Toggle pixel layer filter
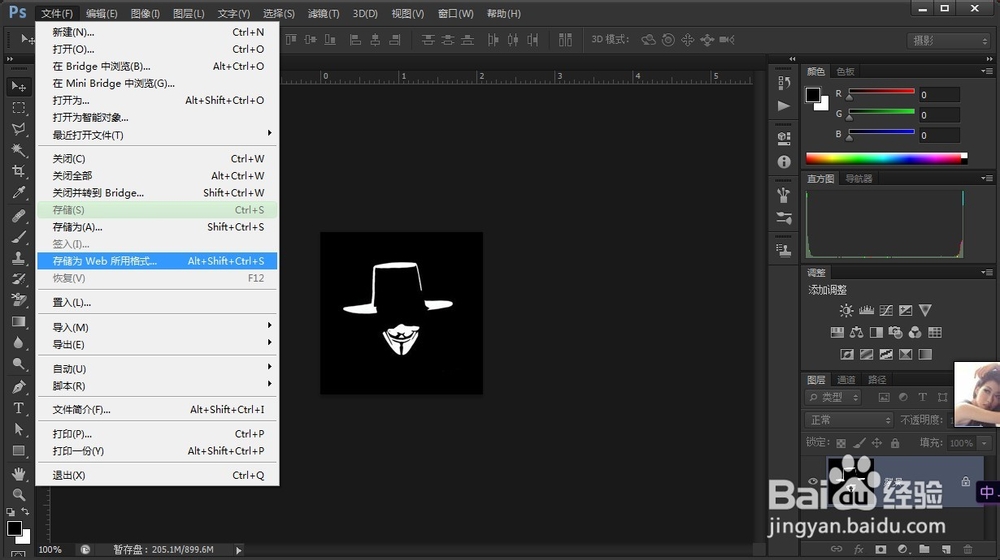This screenshot has height=560, width=1000. [884, 397]
